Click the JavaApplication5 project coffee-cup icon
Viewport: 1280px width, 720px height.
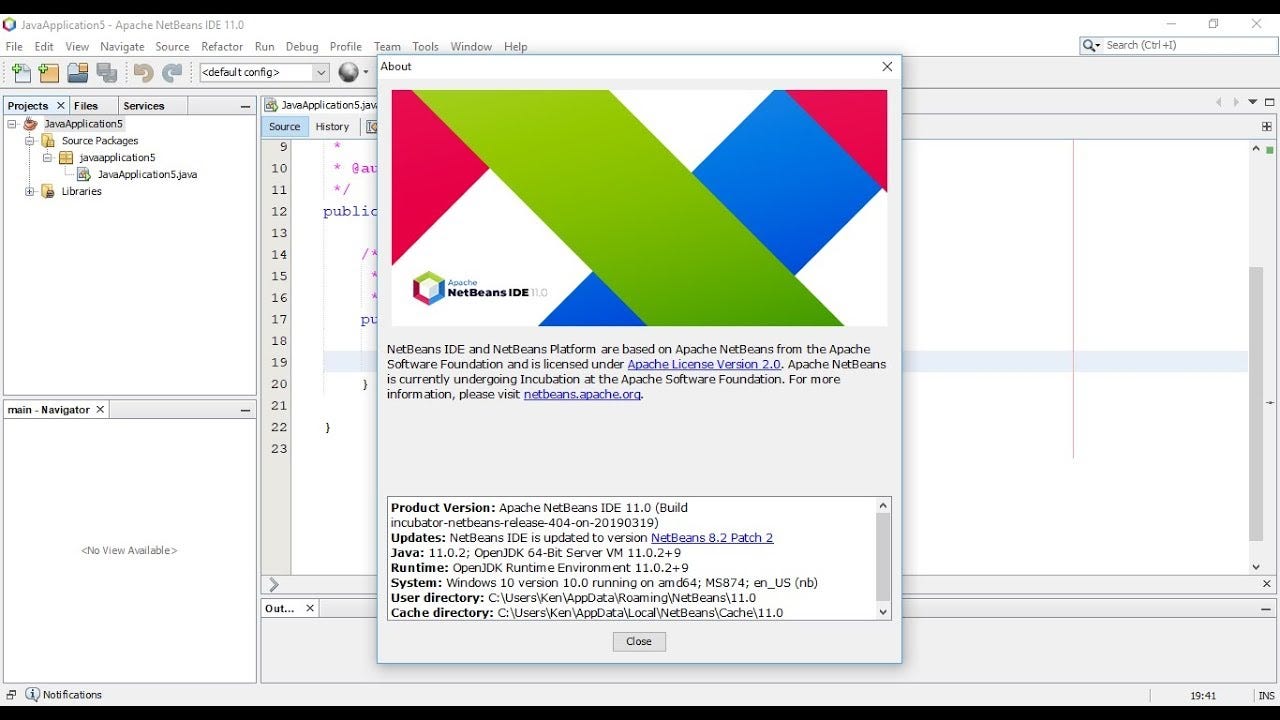30,124
